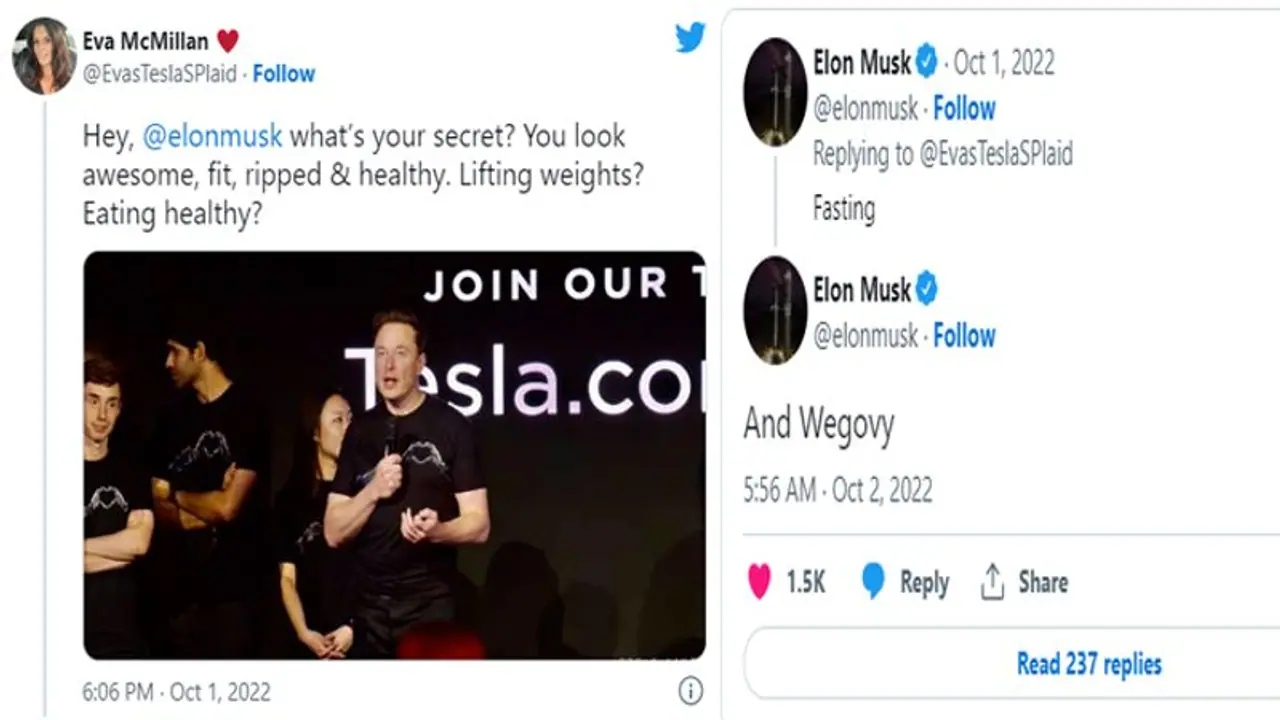Click the share upload arrow icon
This screenshot has width=1280, height=720.
(991, 581)
